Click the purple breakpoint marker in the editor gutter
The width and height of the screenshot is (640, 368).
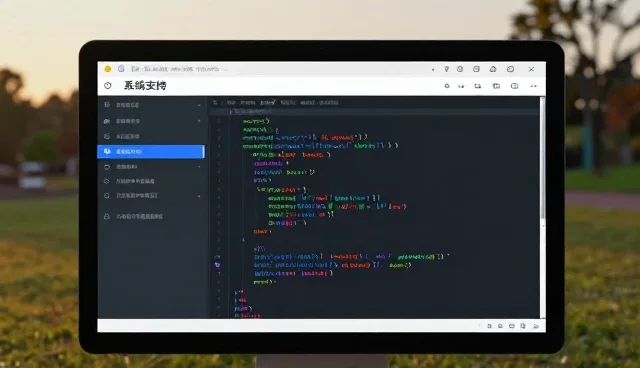coord(218,265)
